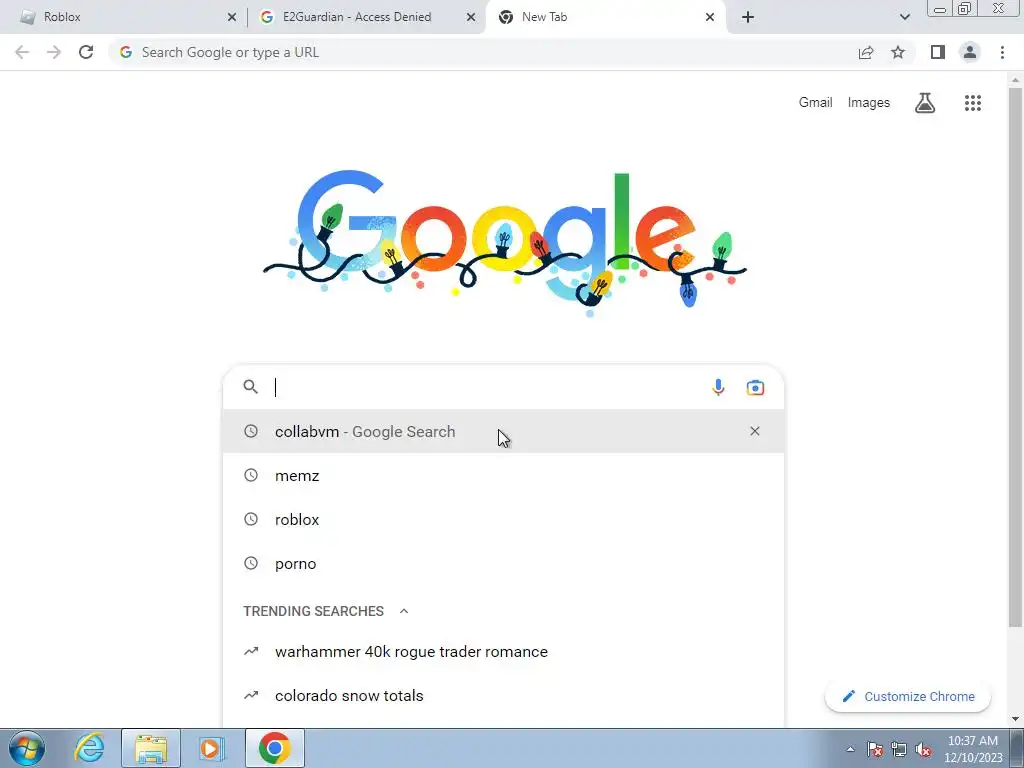
Task: Click the vertical page scrollbar
Action: pos(1015,358)
